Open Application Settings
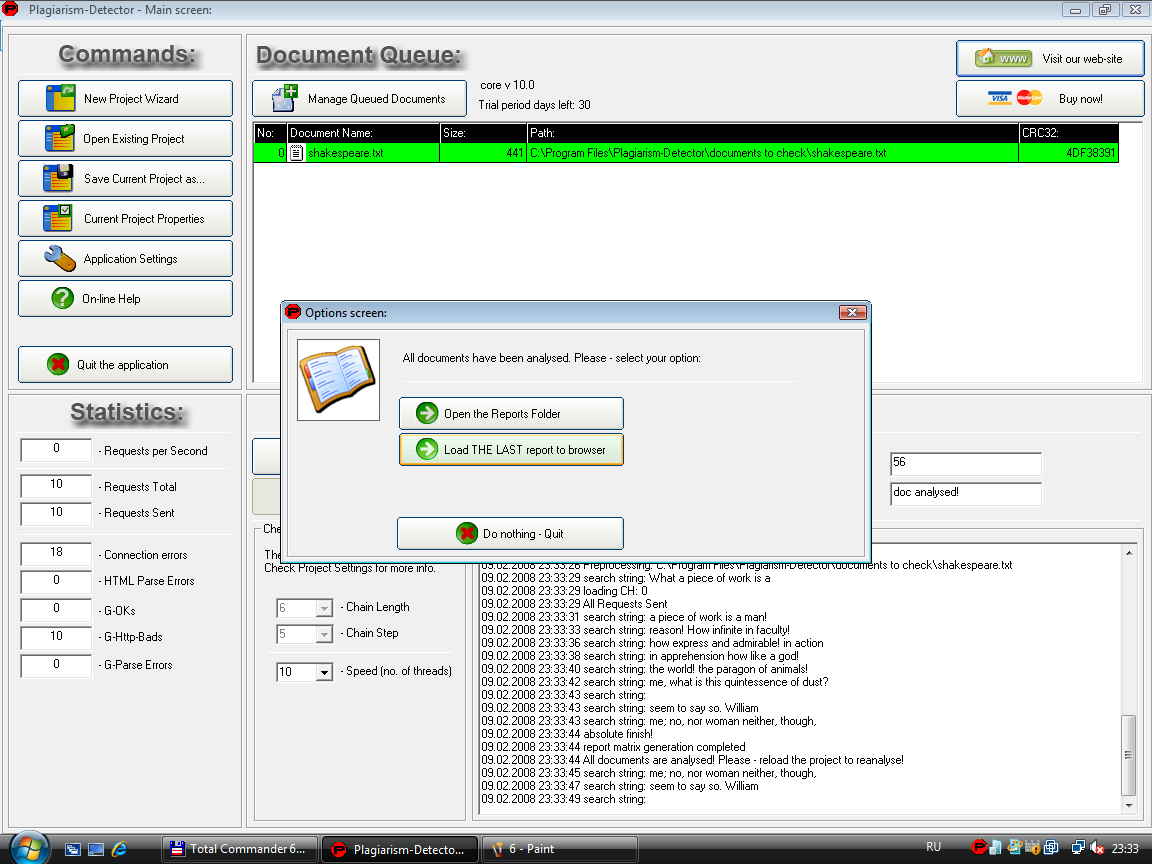 125,259
